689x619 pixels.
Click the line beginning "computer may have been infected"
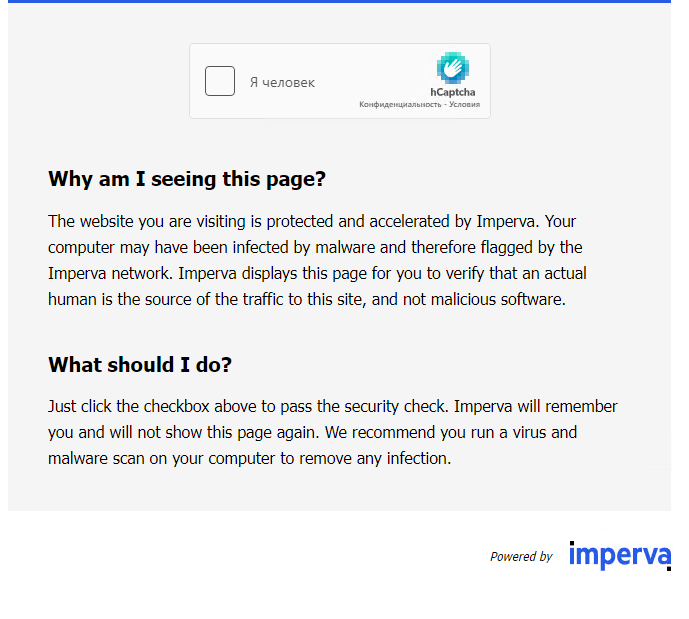[315, 247]
